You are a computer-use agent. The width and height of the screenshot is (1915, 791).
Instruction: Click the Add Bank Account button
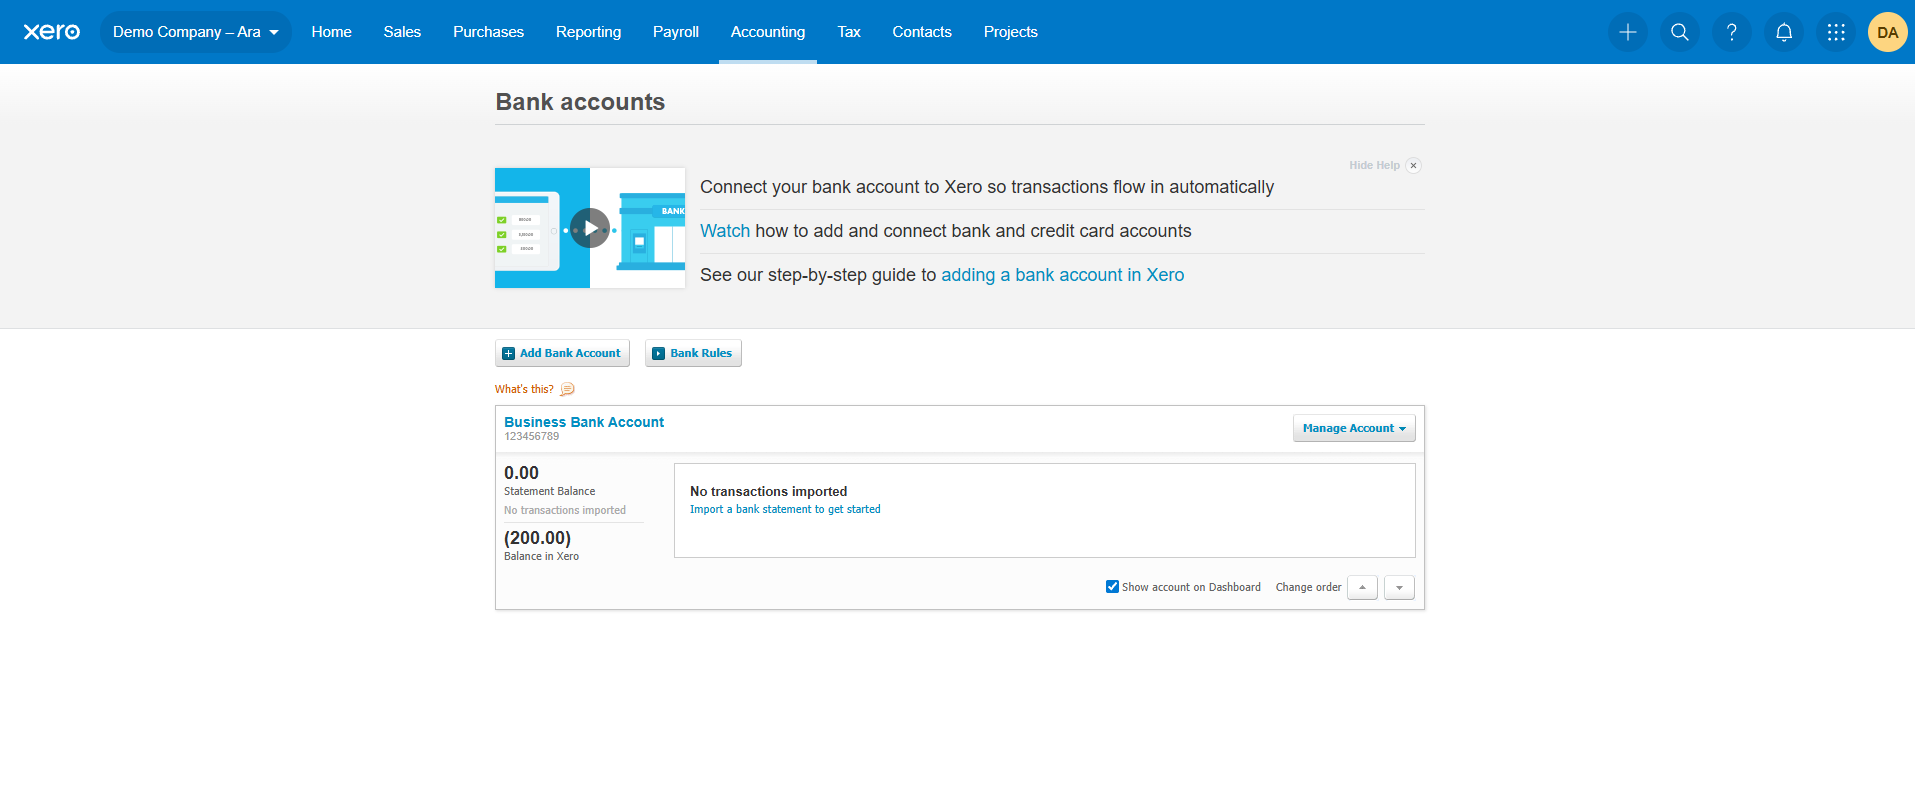coord(562,353)
